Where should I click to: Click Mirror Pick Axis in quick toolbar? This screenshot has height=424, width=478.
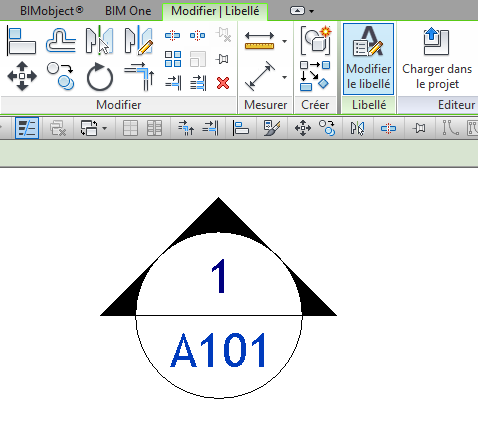[x=357, y=128]
